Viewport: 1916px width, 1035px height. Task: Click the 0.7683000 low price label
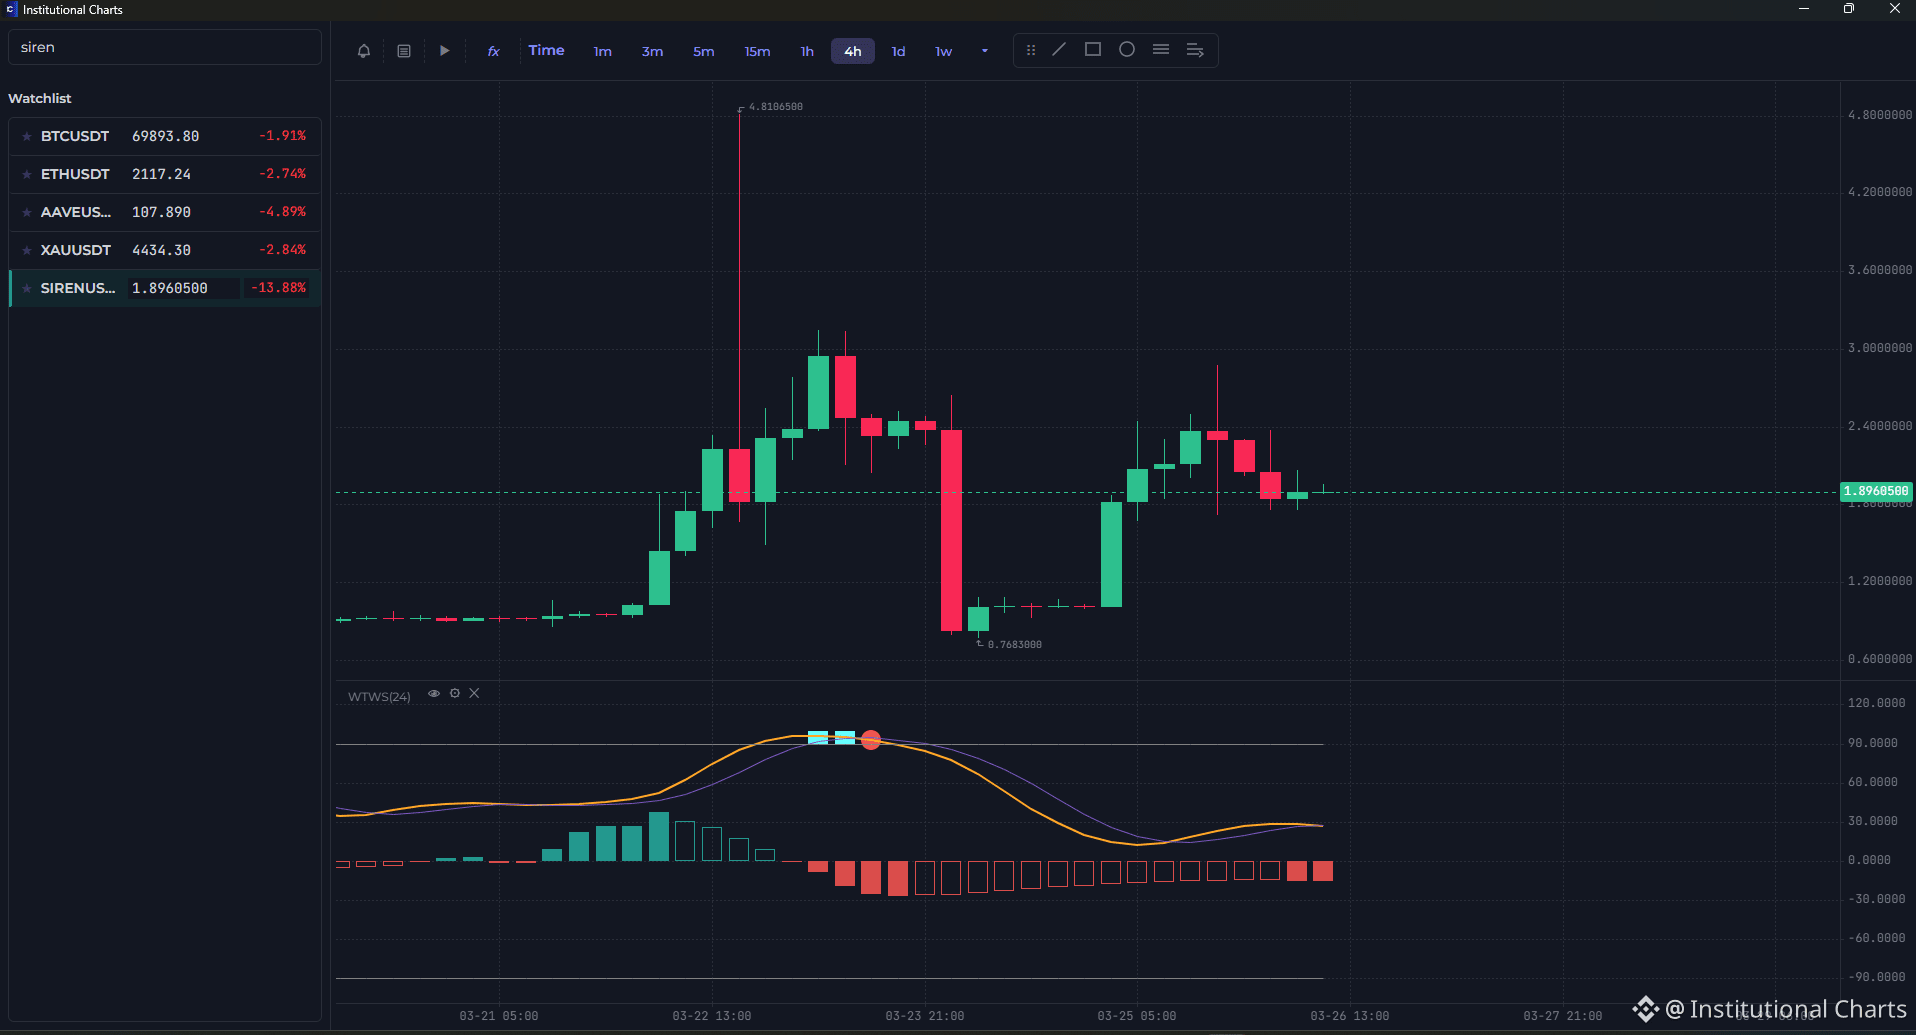click(x=1015, y=644)
